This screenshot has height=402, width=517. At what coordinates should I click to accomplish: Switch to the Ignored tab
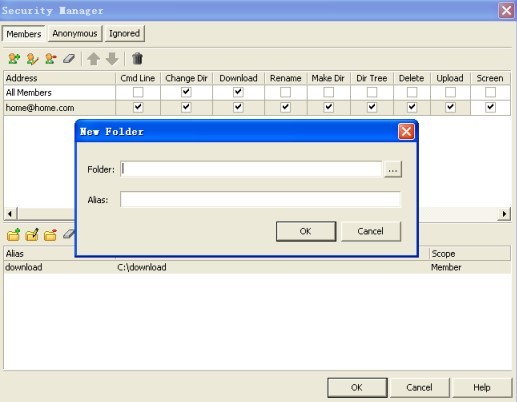coord(125,34)
